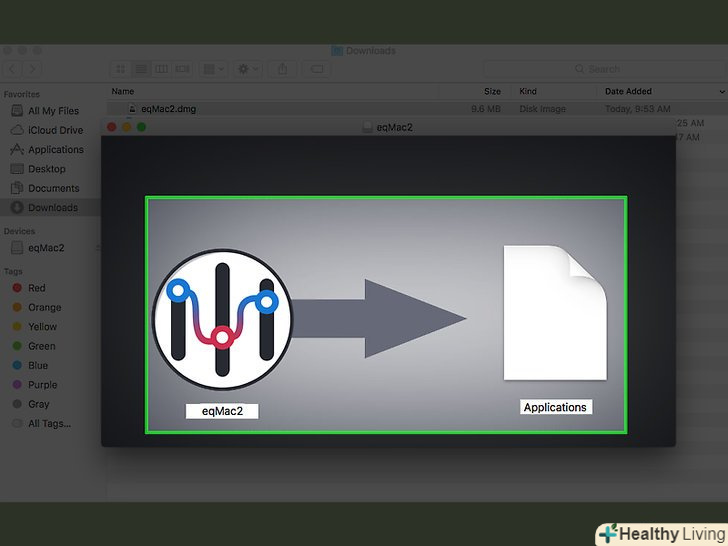Switch Finder to column view
The height and width of the screenshot is (546, 728).
pyautogui.click(x=161, y=69)
